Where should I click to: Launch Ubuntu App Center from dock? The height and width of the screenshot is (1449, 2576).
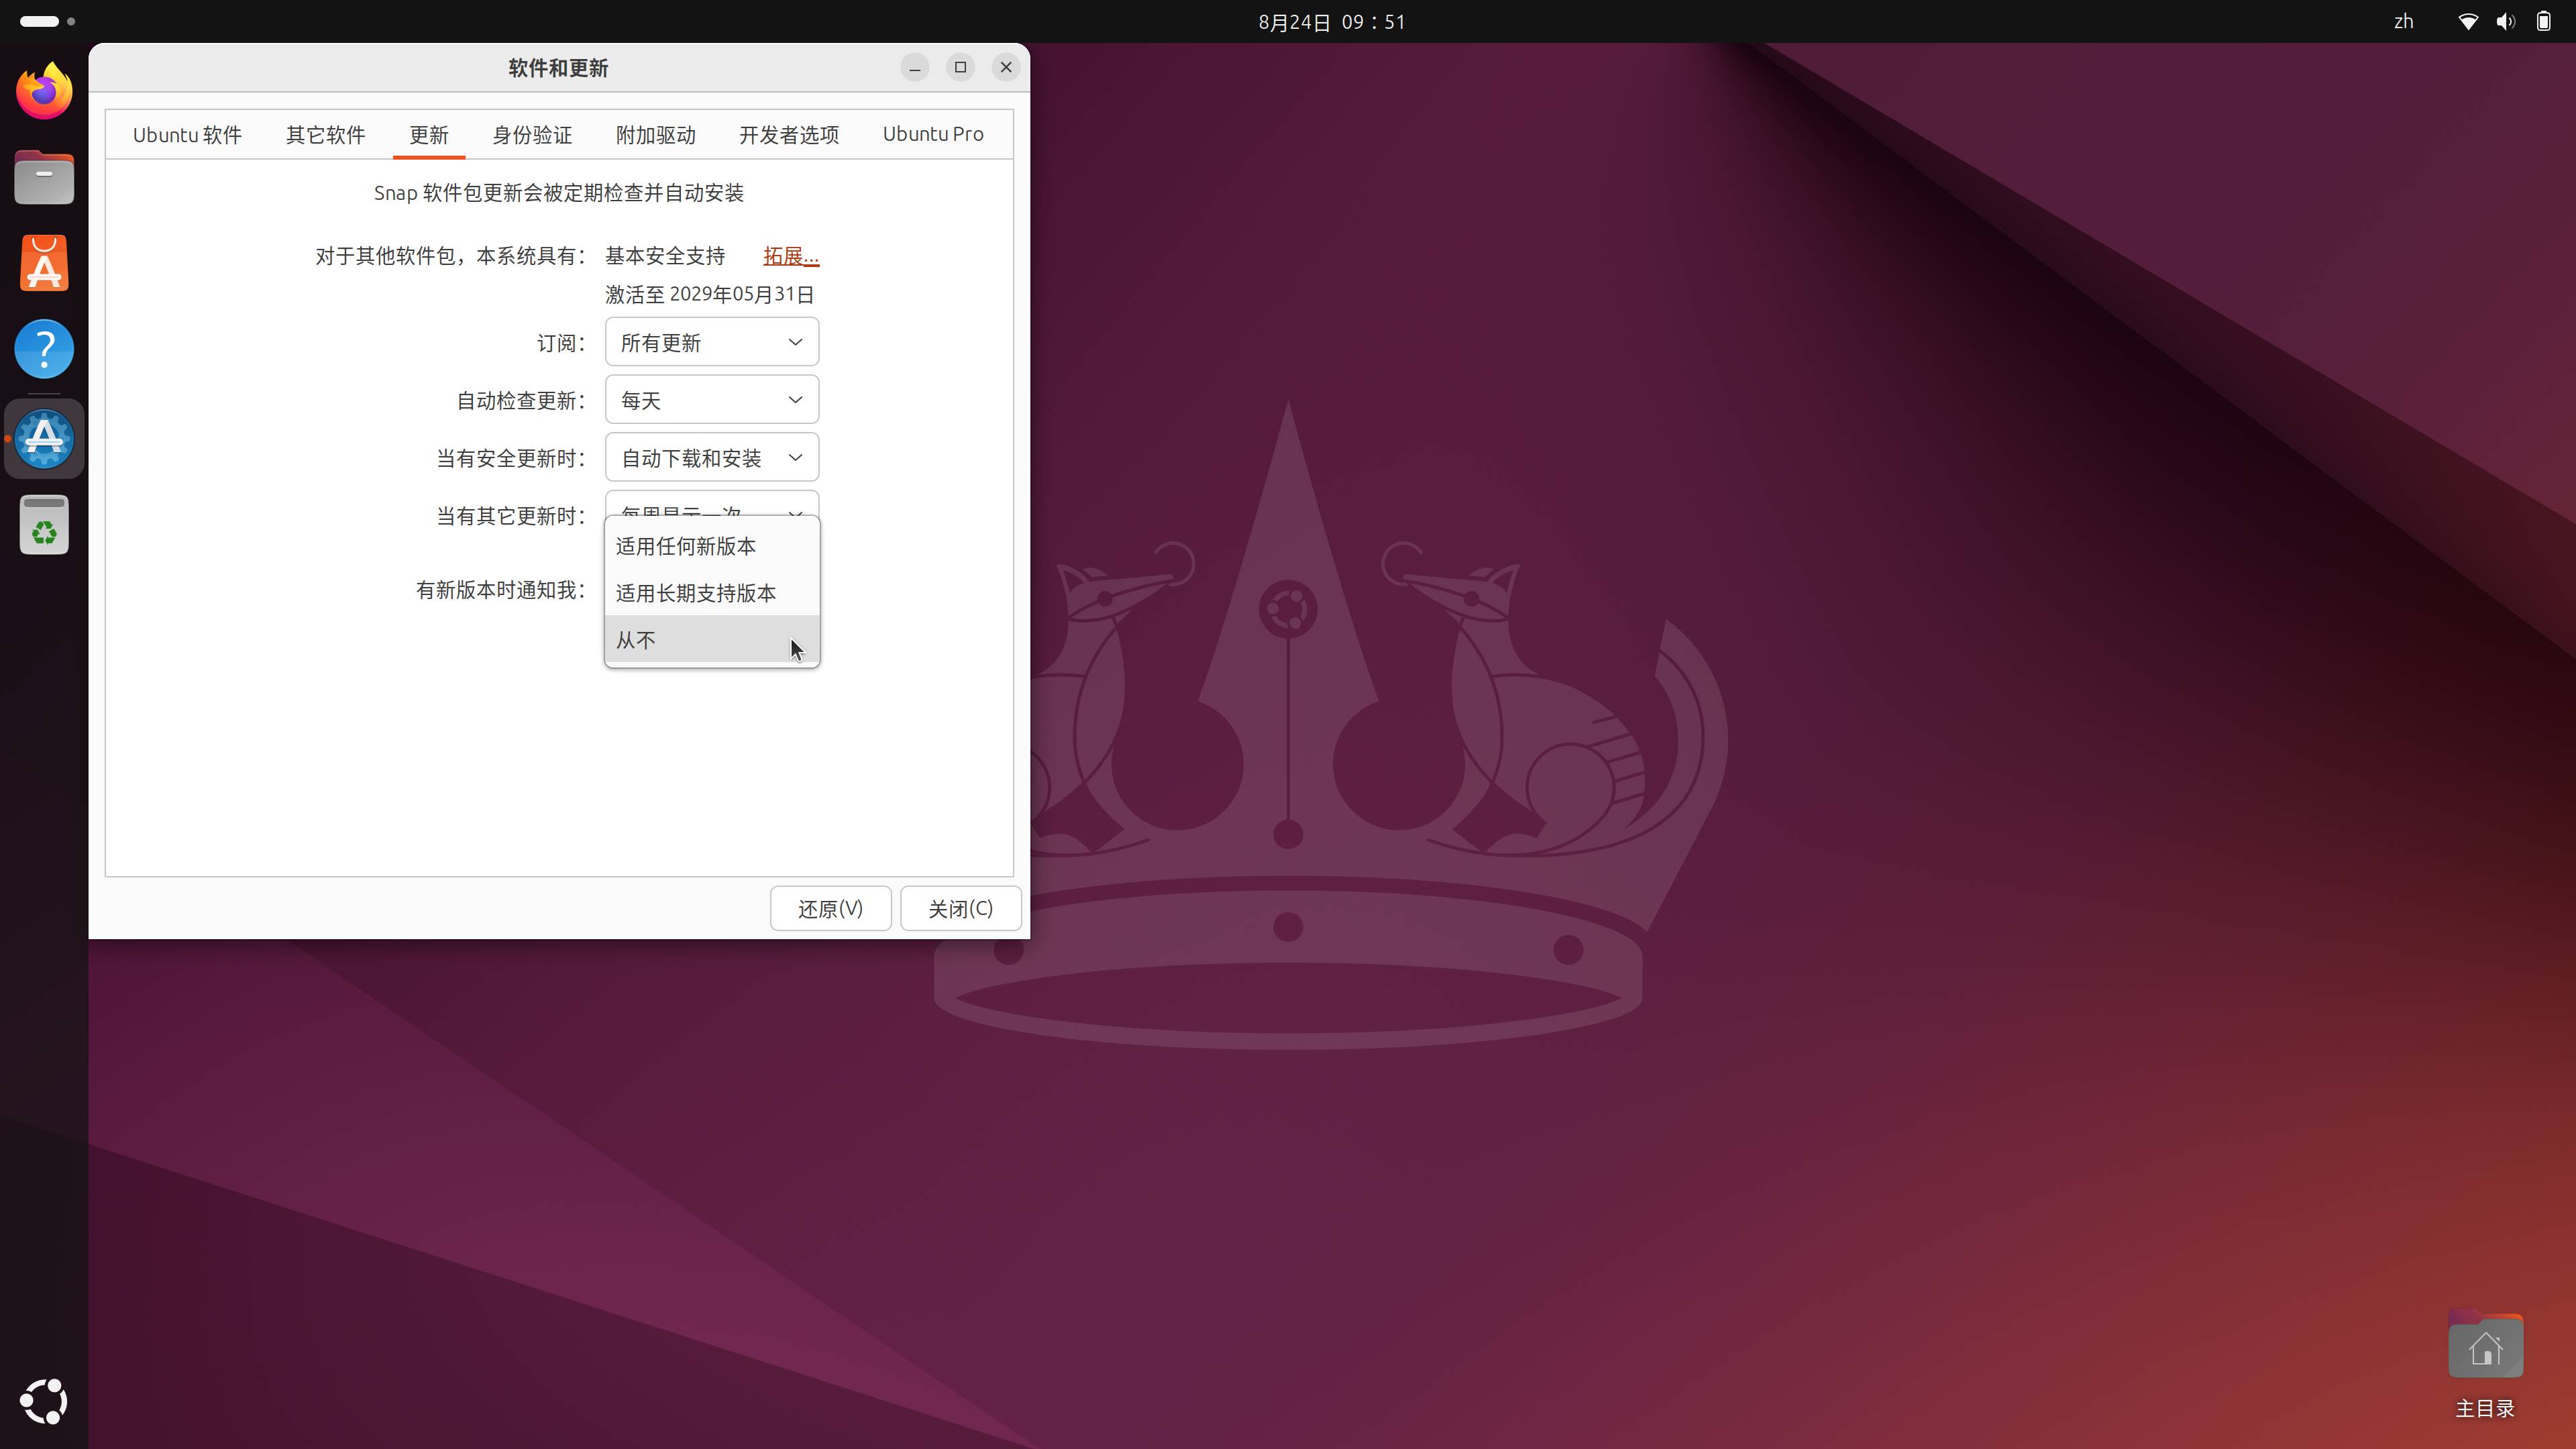pyautogui.click(x=44, y=263)
